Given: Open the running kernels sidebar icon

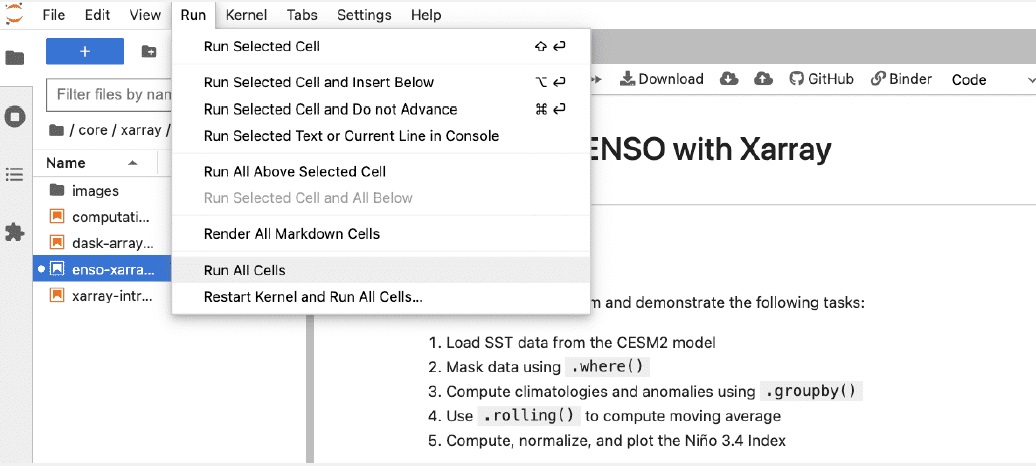Looking at the screenshot, I should click(15, 118).
